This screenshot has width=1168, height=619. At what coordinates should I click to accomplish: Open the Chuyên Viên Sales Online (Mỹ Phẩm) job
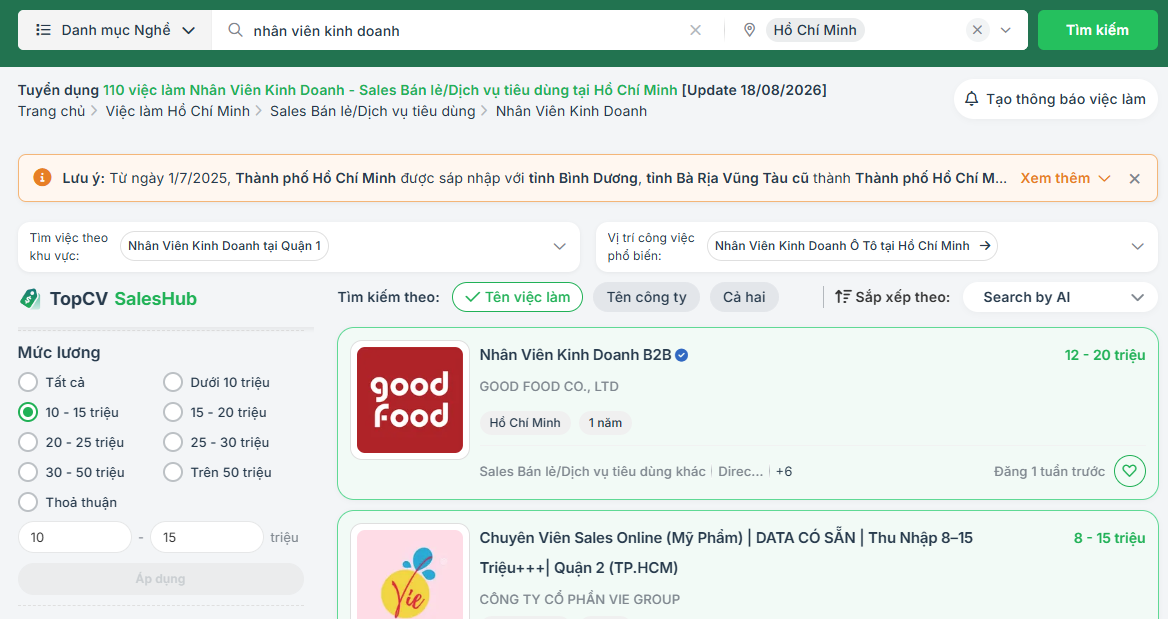click(x=726, y=553)
